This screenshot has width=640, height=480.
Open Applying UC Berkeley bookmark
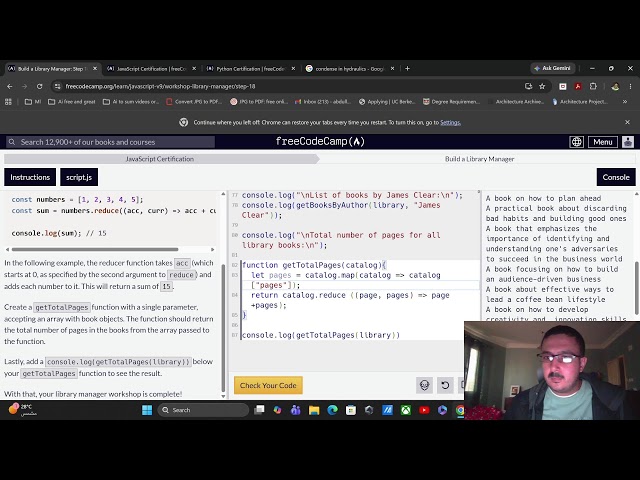387,102
